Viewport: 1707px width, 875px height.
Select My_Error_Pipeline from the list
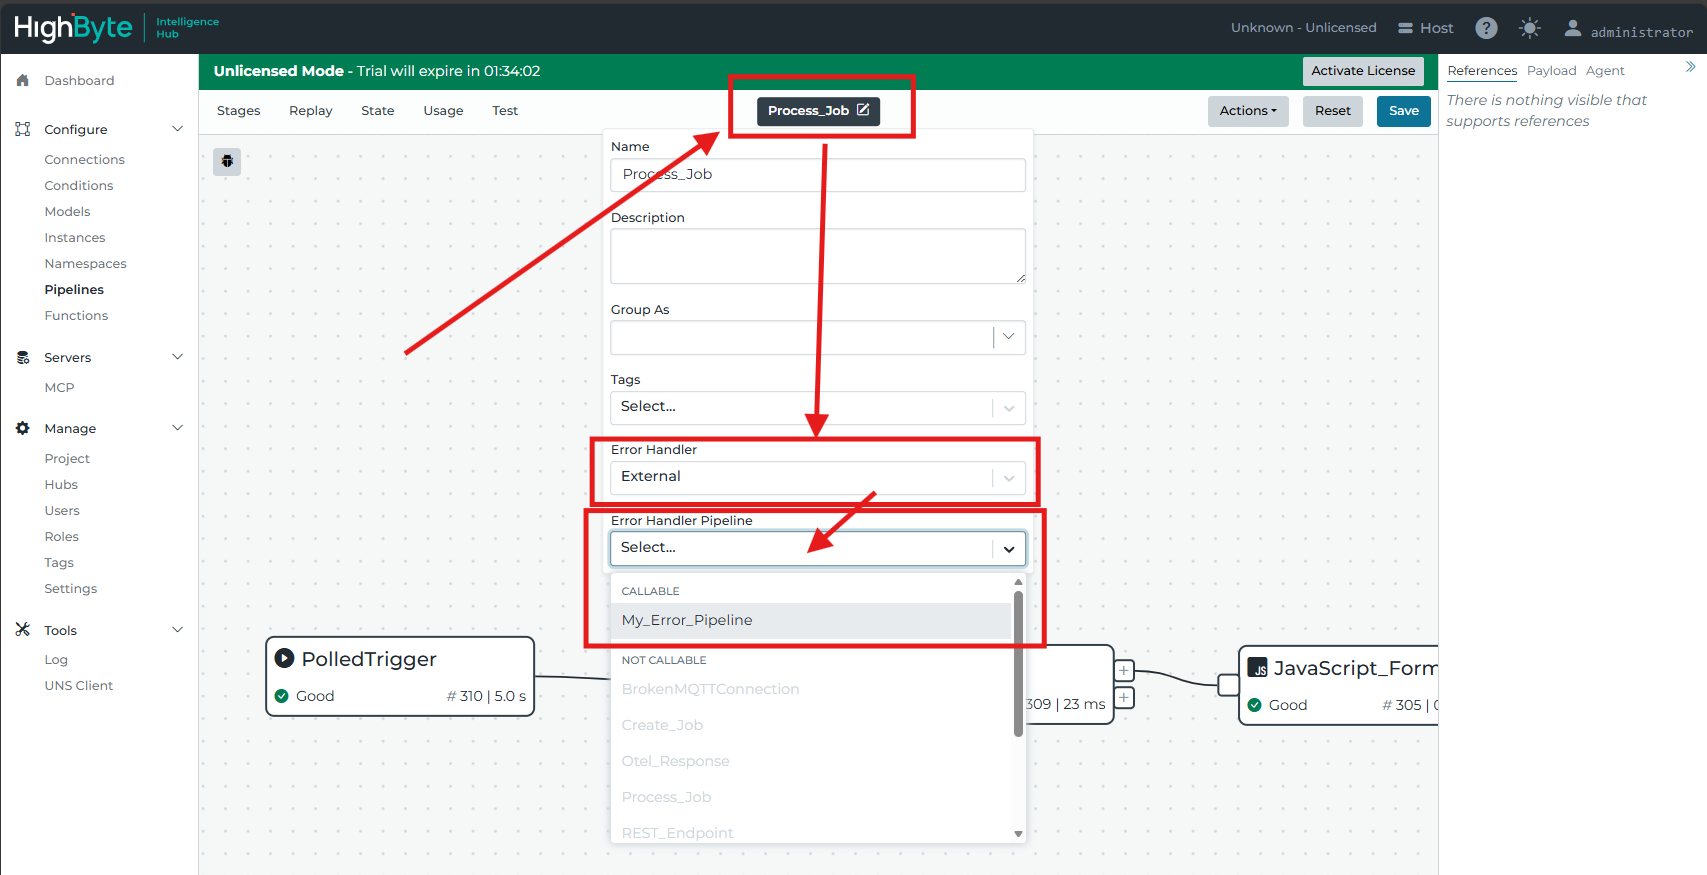687,620
